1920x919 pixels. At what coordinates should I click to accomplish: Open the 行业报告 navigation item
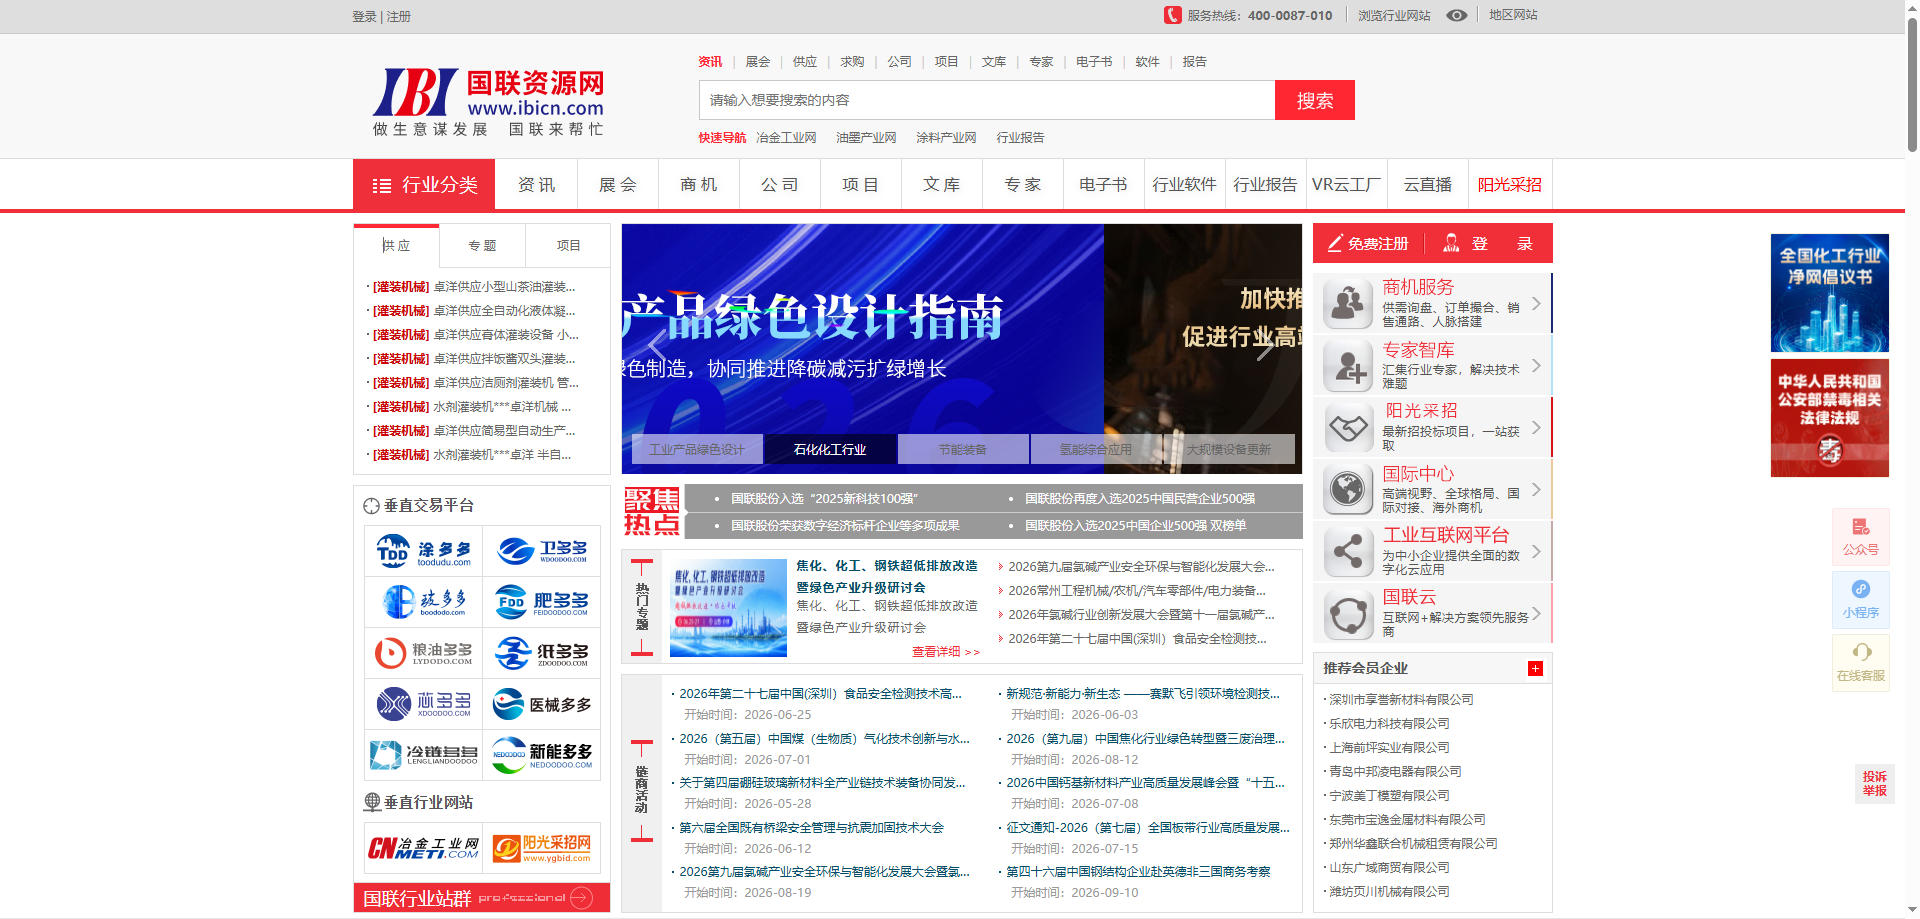point(1265,185)
